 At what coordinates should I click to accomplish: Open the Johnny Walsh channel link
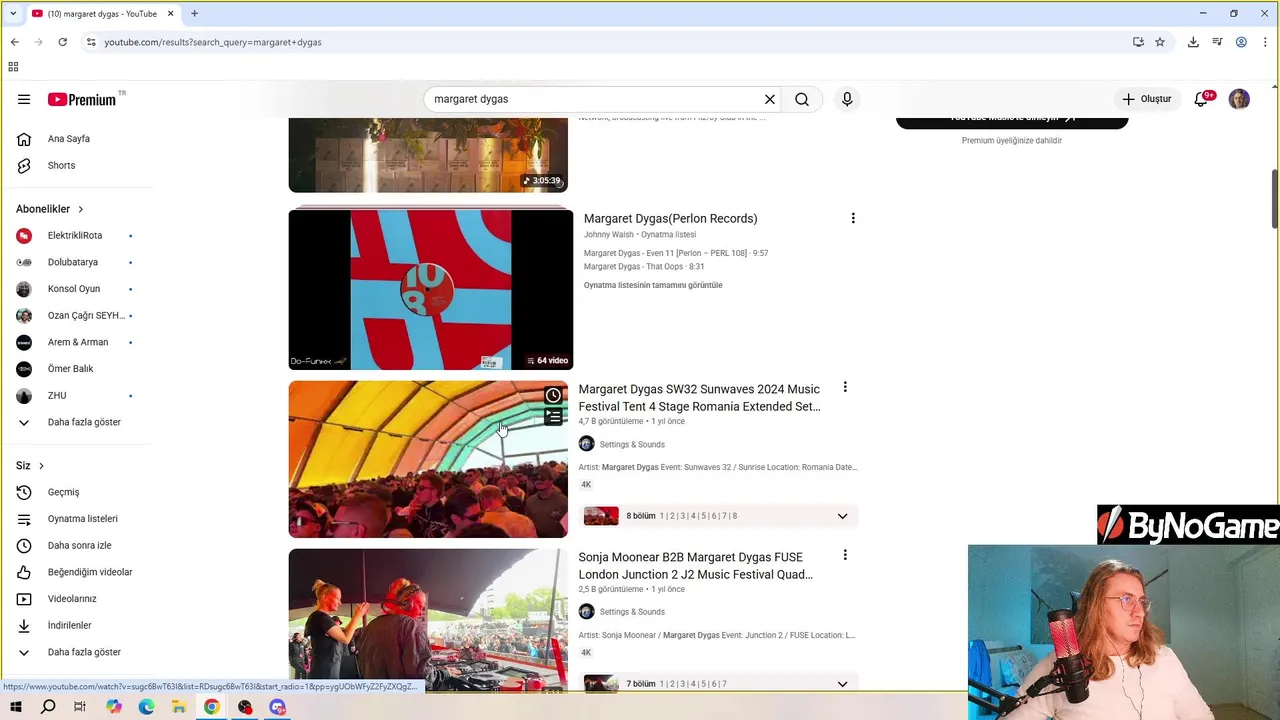[x=609, y=235]
